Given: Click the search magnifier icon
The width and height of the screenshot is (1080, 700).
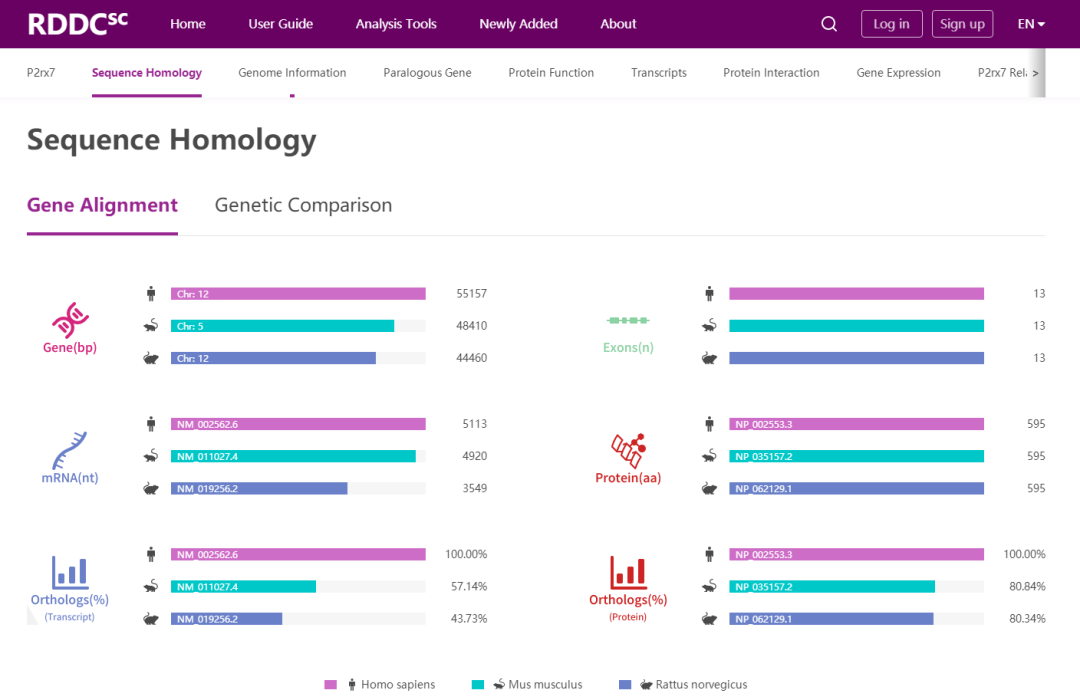Looking at the screenshot, I should (829, 24).
